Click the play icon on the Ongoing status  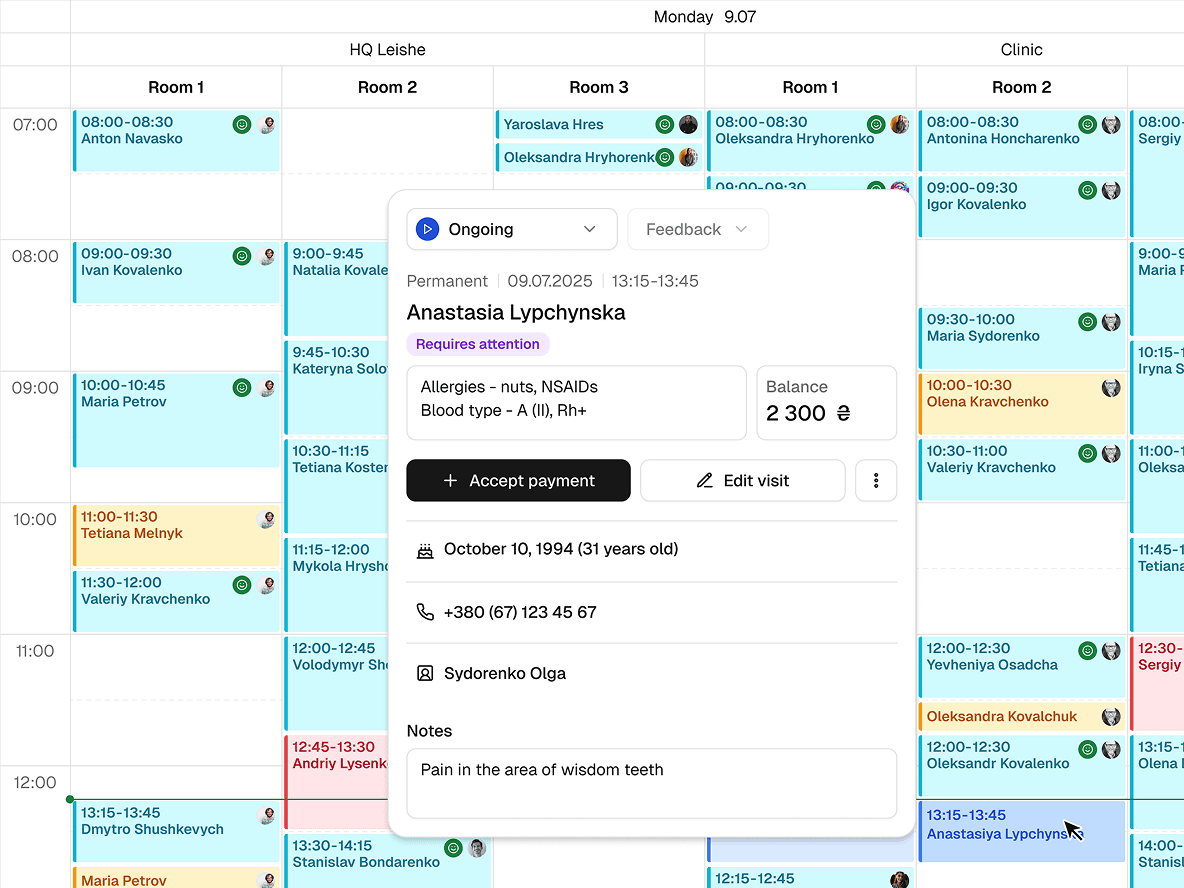coord(427,228)
